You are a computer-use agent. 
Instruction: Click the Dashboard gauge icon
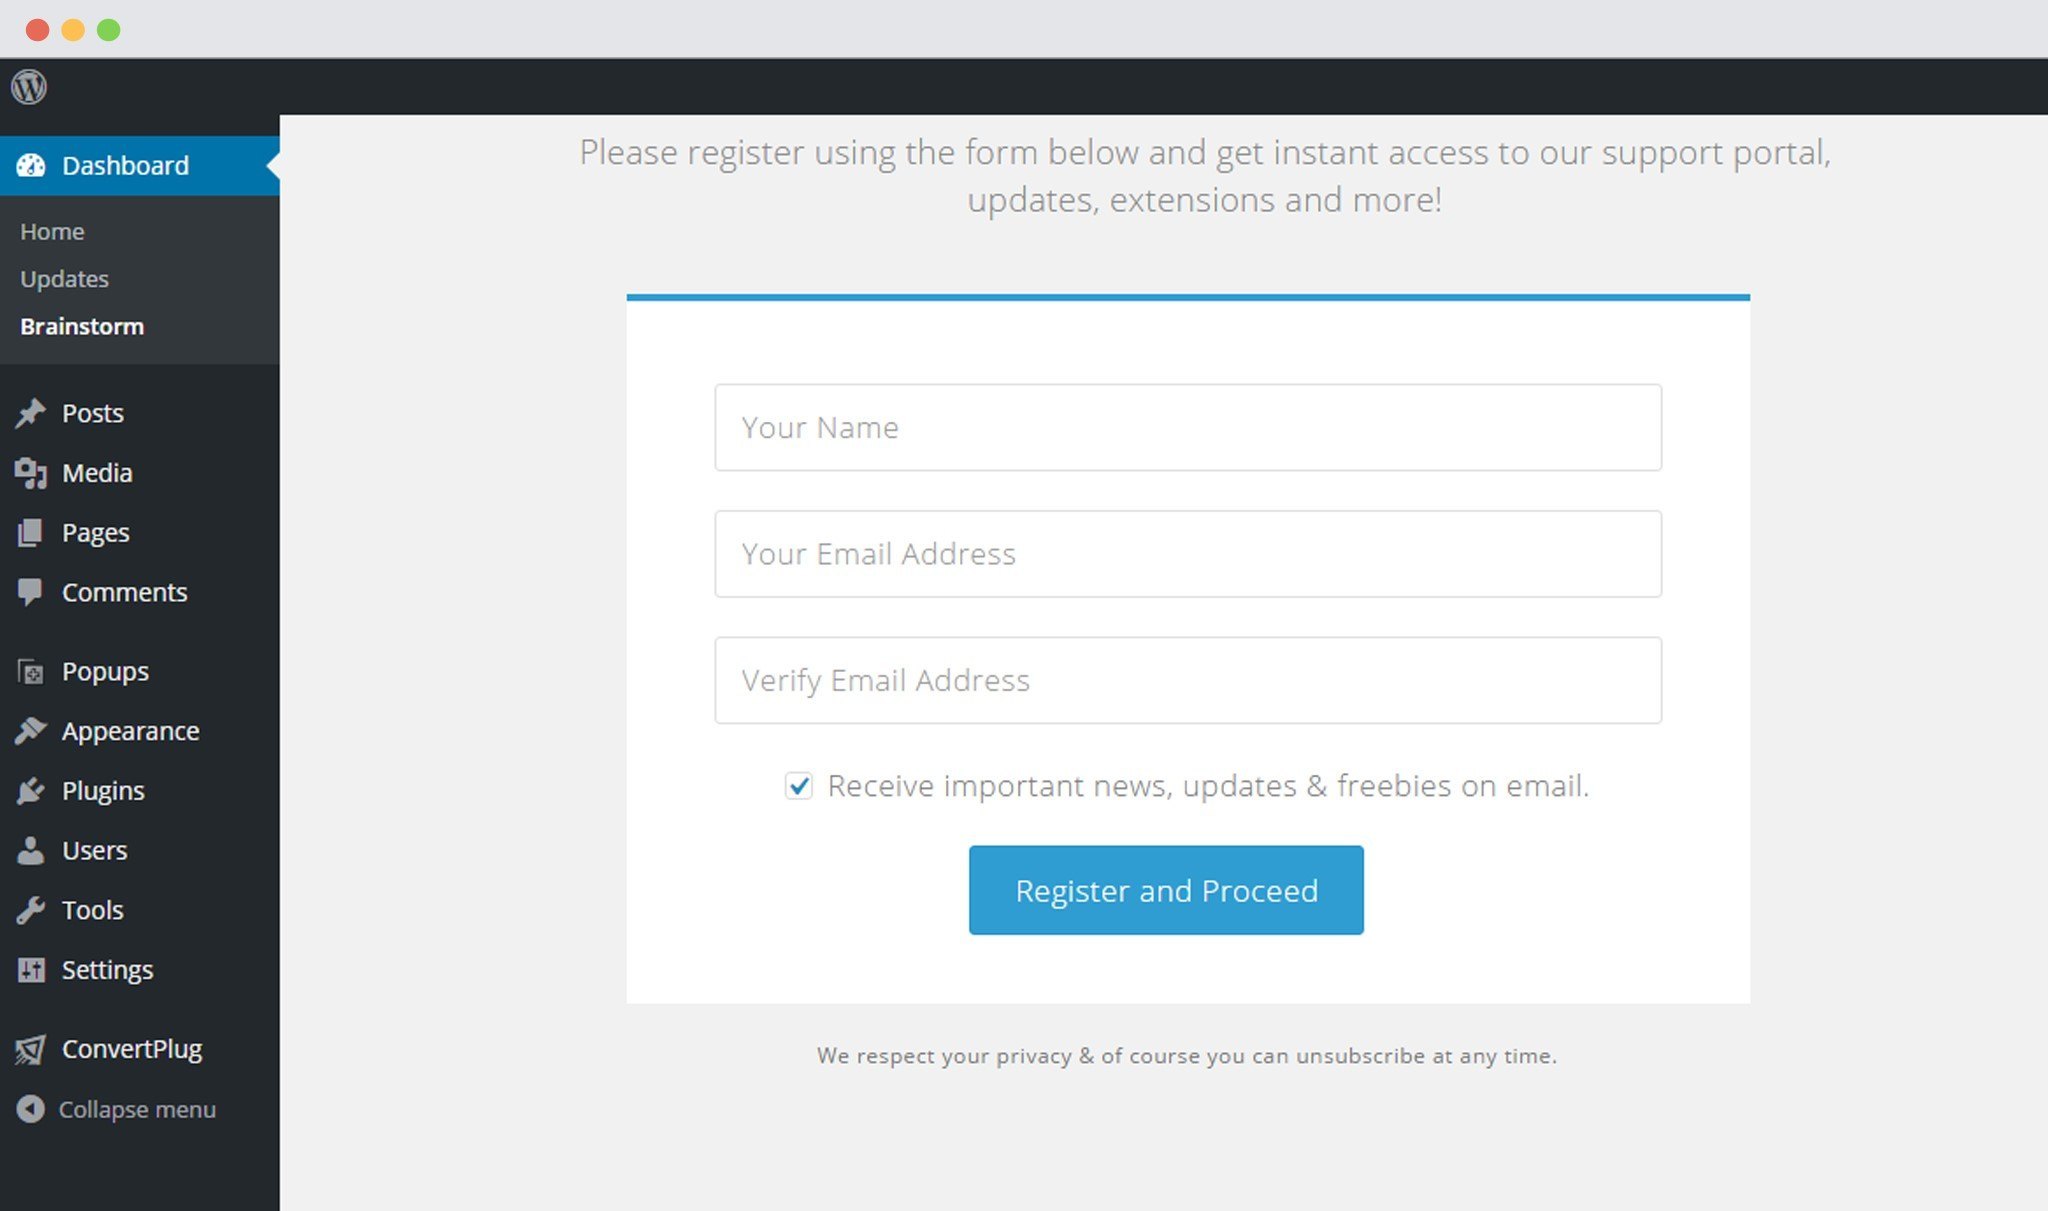click(31, 166)
